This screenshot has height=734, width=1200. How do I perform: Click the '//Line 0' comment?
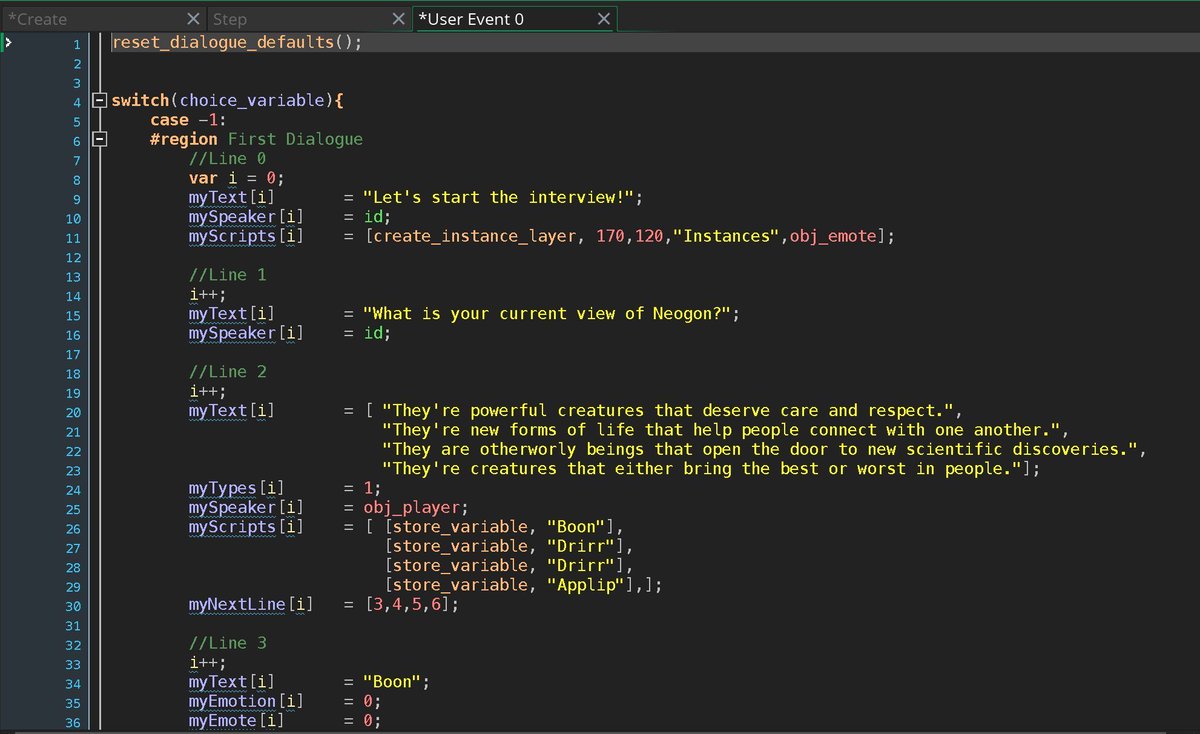pyautogui.click(x=227, y=158)
